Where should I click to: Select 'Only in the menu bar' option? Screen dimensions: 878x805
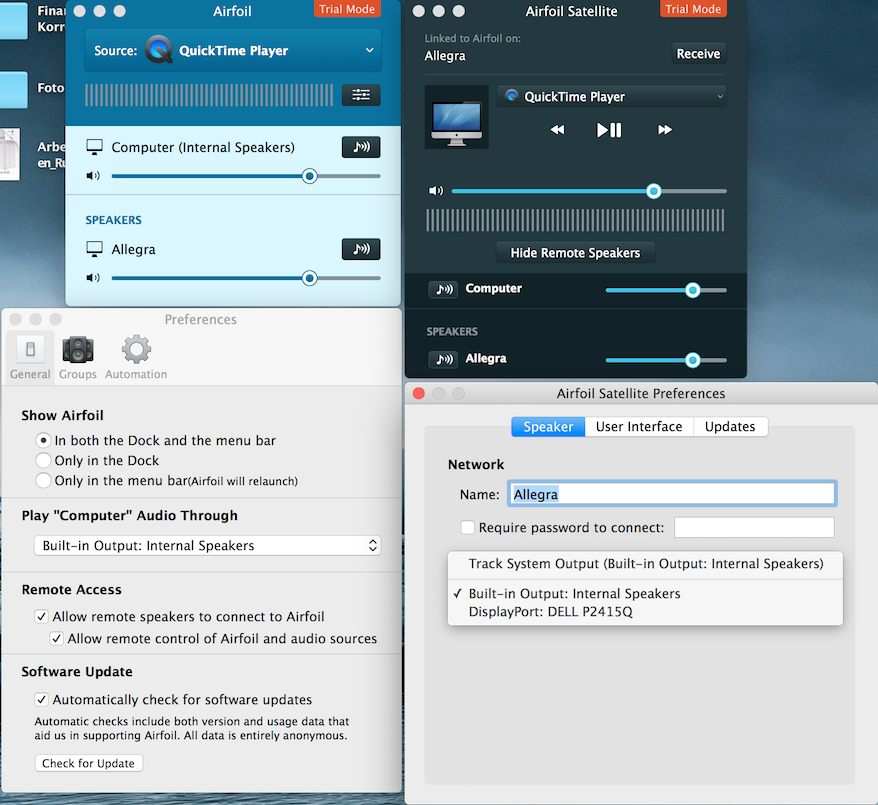tap(43, 480)
